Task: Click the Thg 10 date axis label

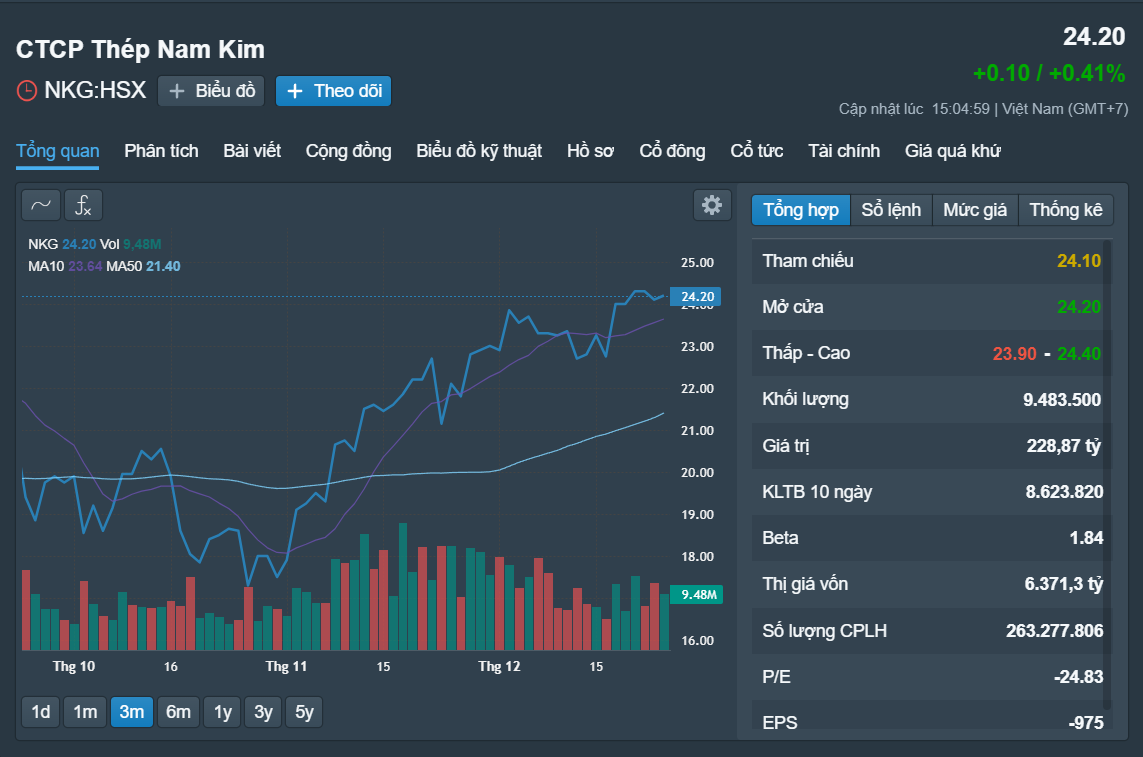Action: click(x=74, y=667)
